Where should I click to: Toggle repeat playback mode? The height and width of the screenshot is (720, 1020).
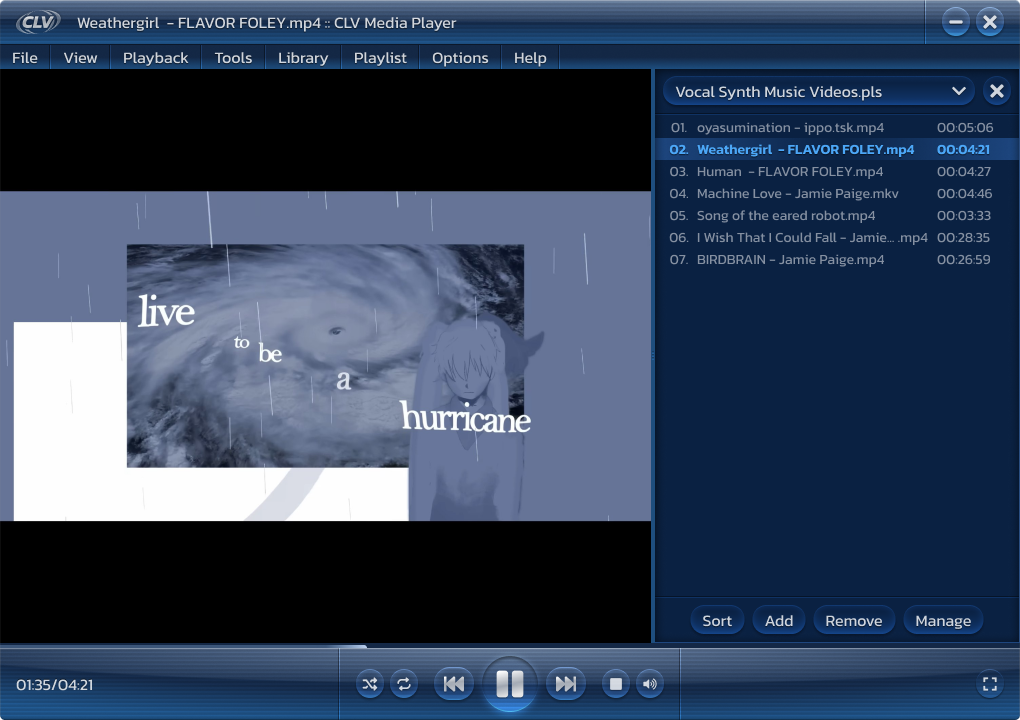tap(404, 684)
